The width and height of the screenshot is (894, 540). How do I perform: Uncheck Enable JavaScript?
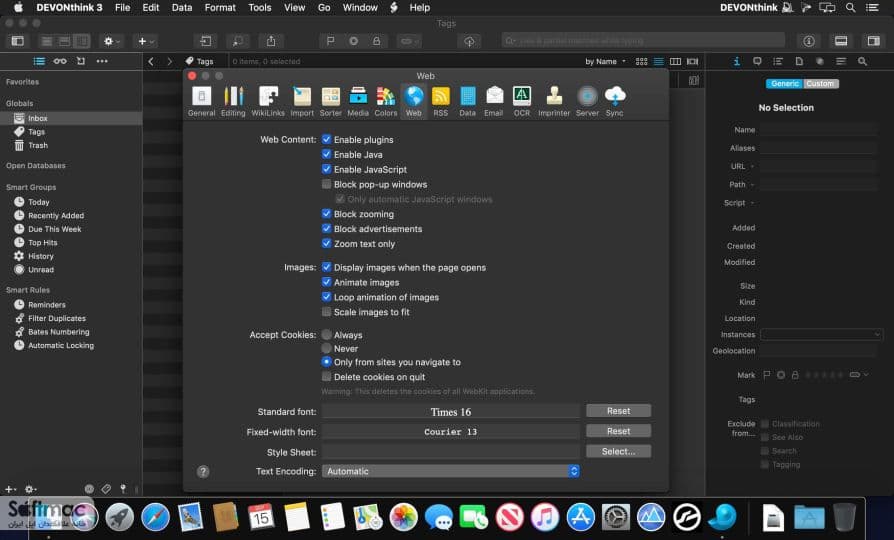326,169
